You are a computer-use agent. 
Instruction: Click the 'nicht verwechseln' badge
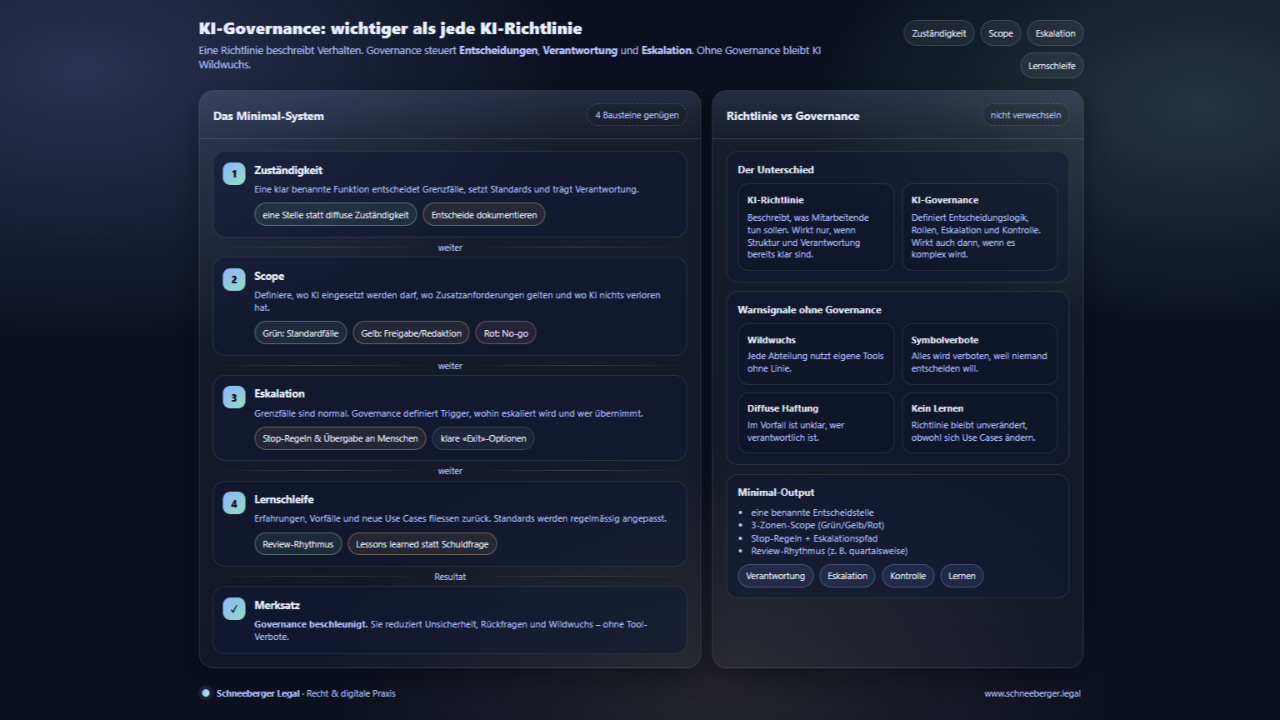tap(1025, 115)
